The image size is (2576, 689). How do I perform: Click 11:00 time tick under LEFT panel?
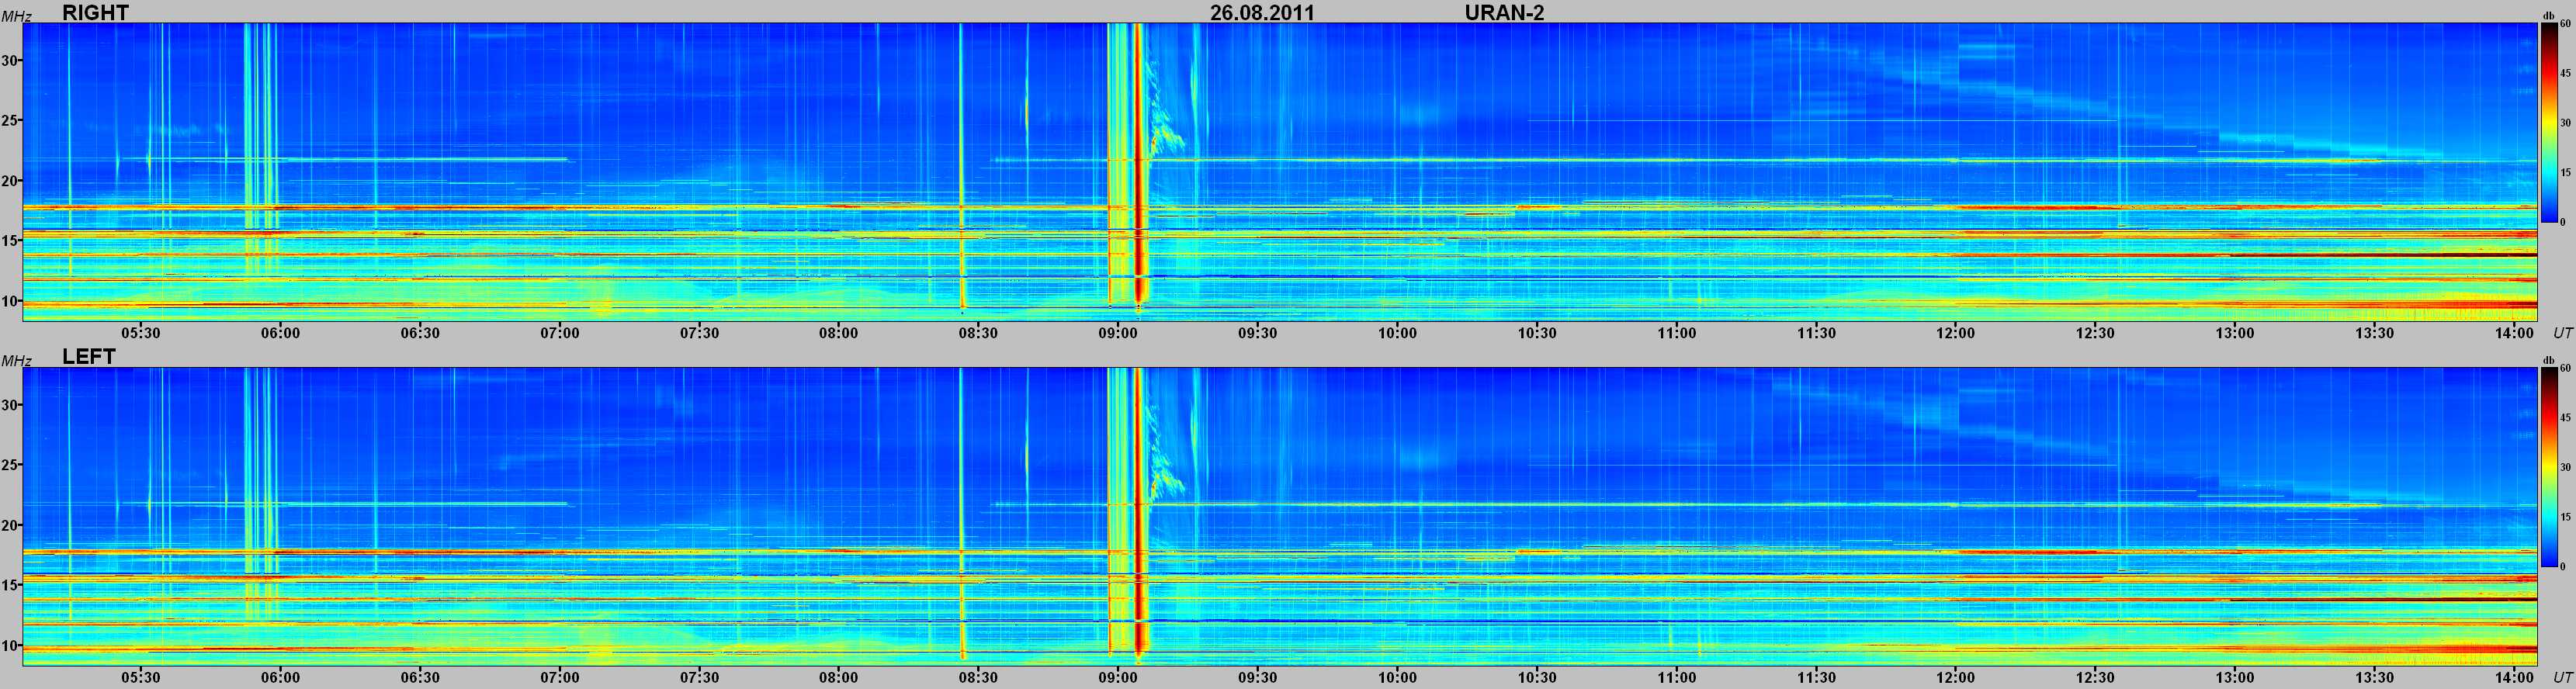click(1676, 678)
